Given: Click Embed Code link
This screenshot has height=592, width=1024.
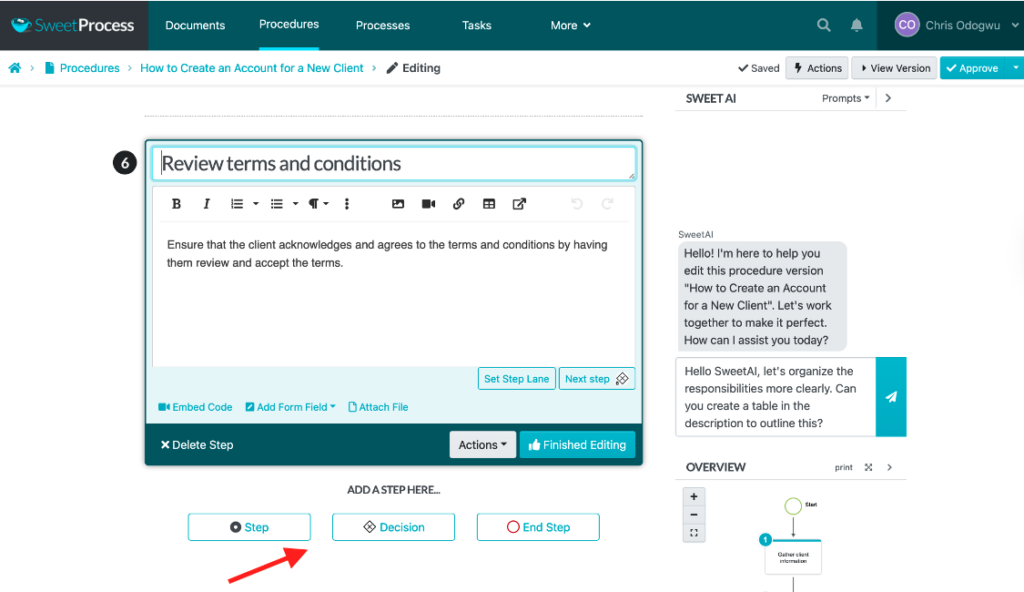Looking at the screenshot, I should click(x=195, y=407).
